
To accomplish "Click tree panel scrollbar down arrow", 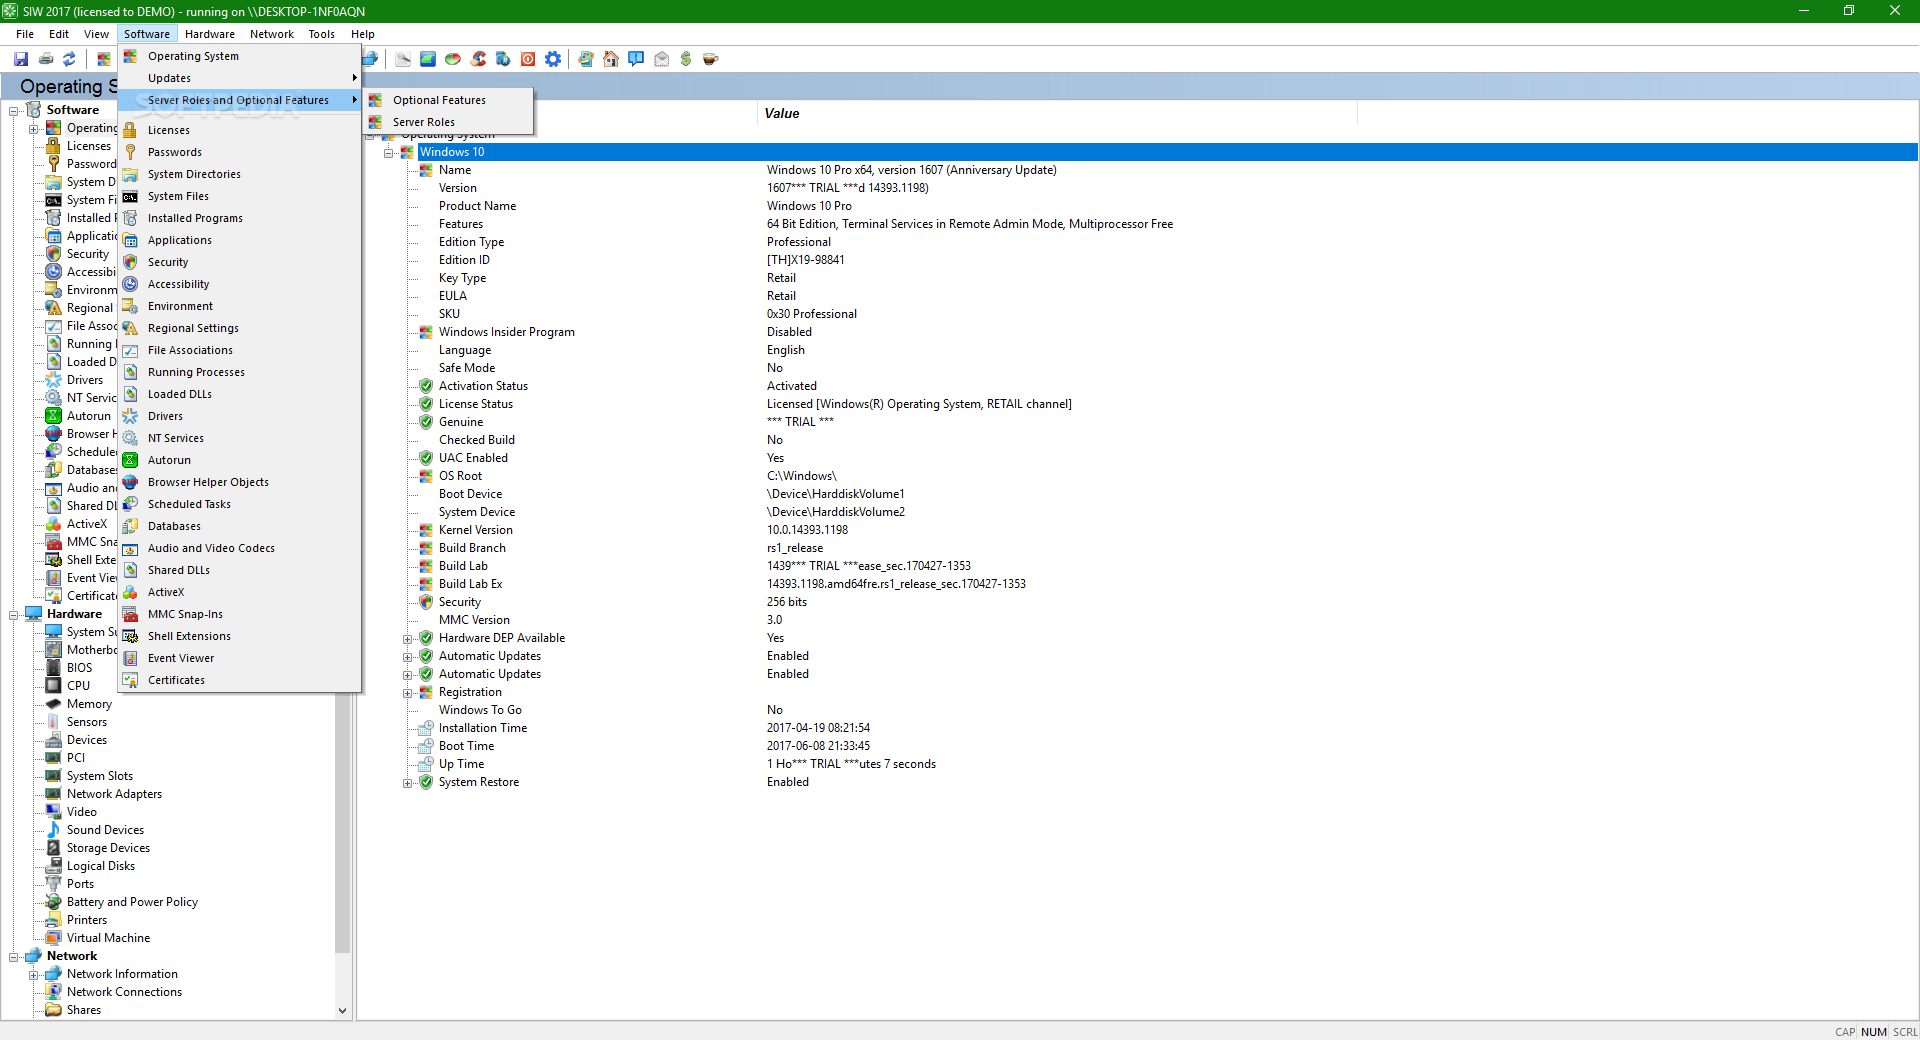I will [343, 1010].
